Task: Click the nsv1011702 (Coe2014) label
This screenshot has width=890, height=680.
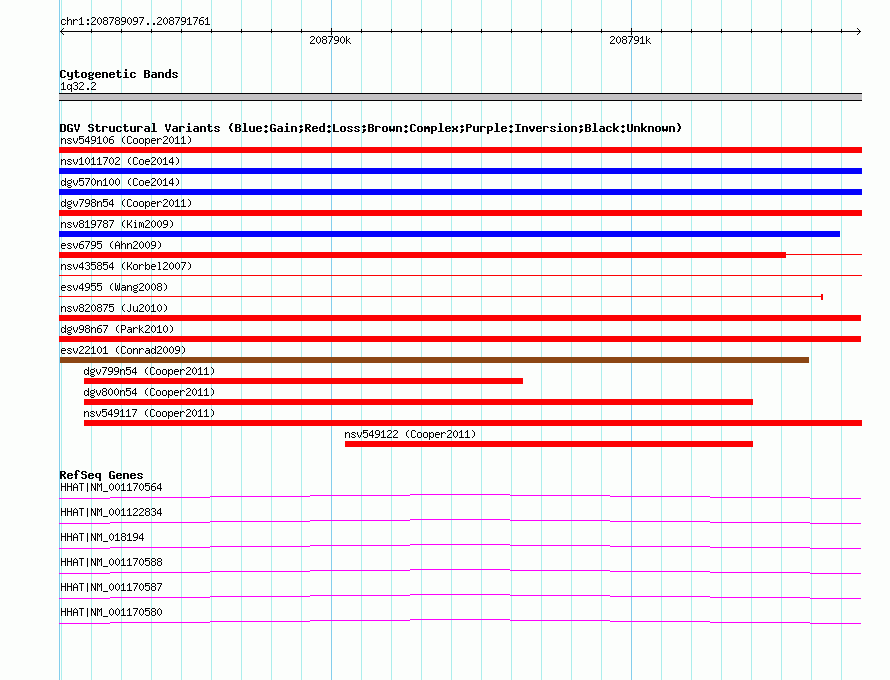Action: tap(120, 161)
